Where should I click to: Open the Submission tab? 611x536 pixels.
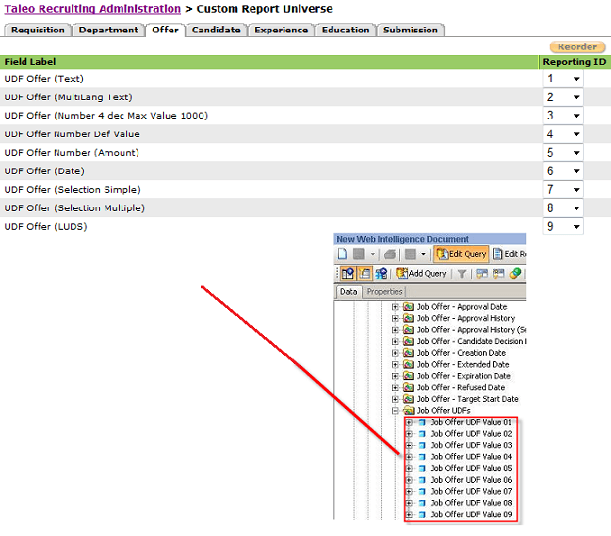click(410, 30)
